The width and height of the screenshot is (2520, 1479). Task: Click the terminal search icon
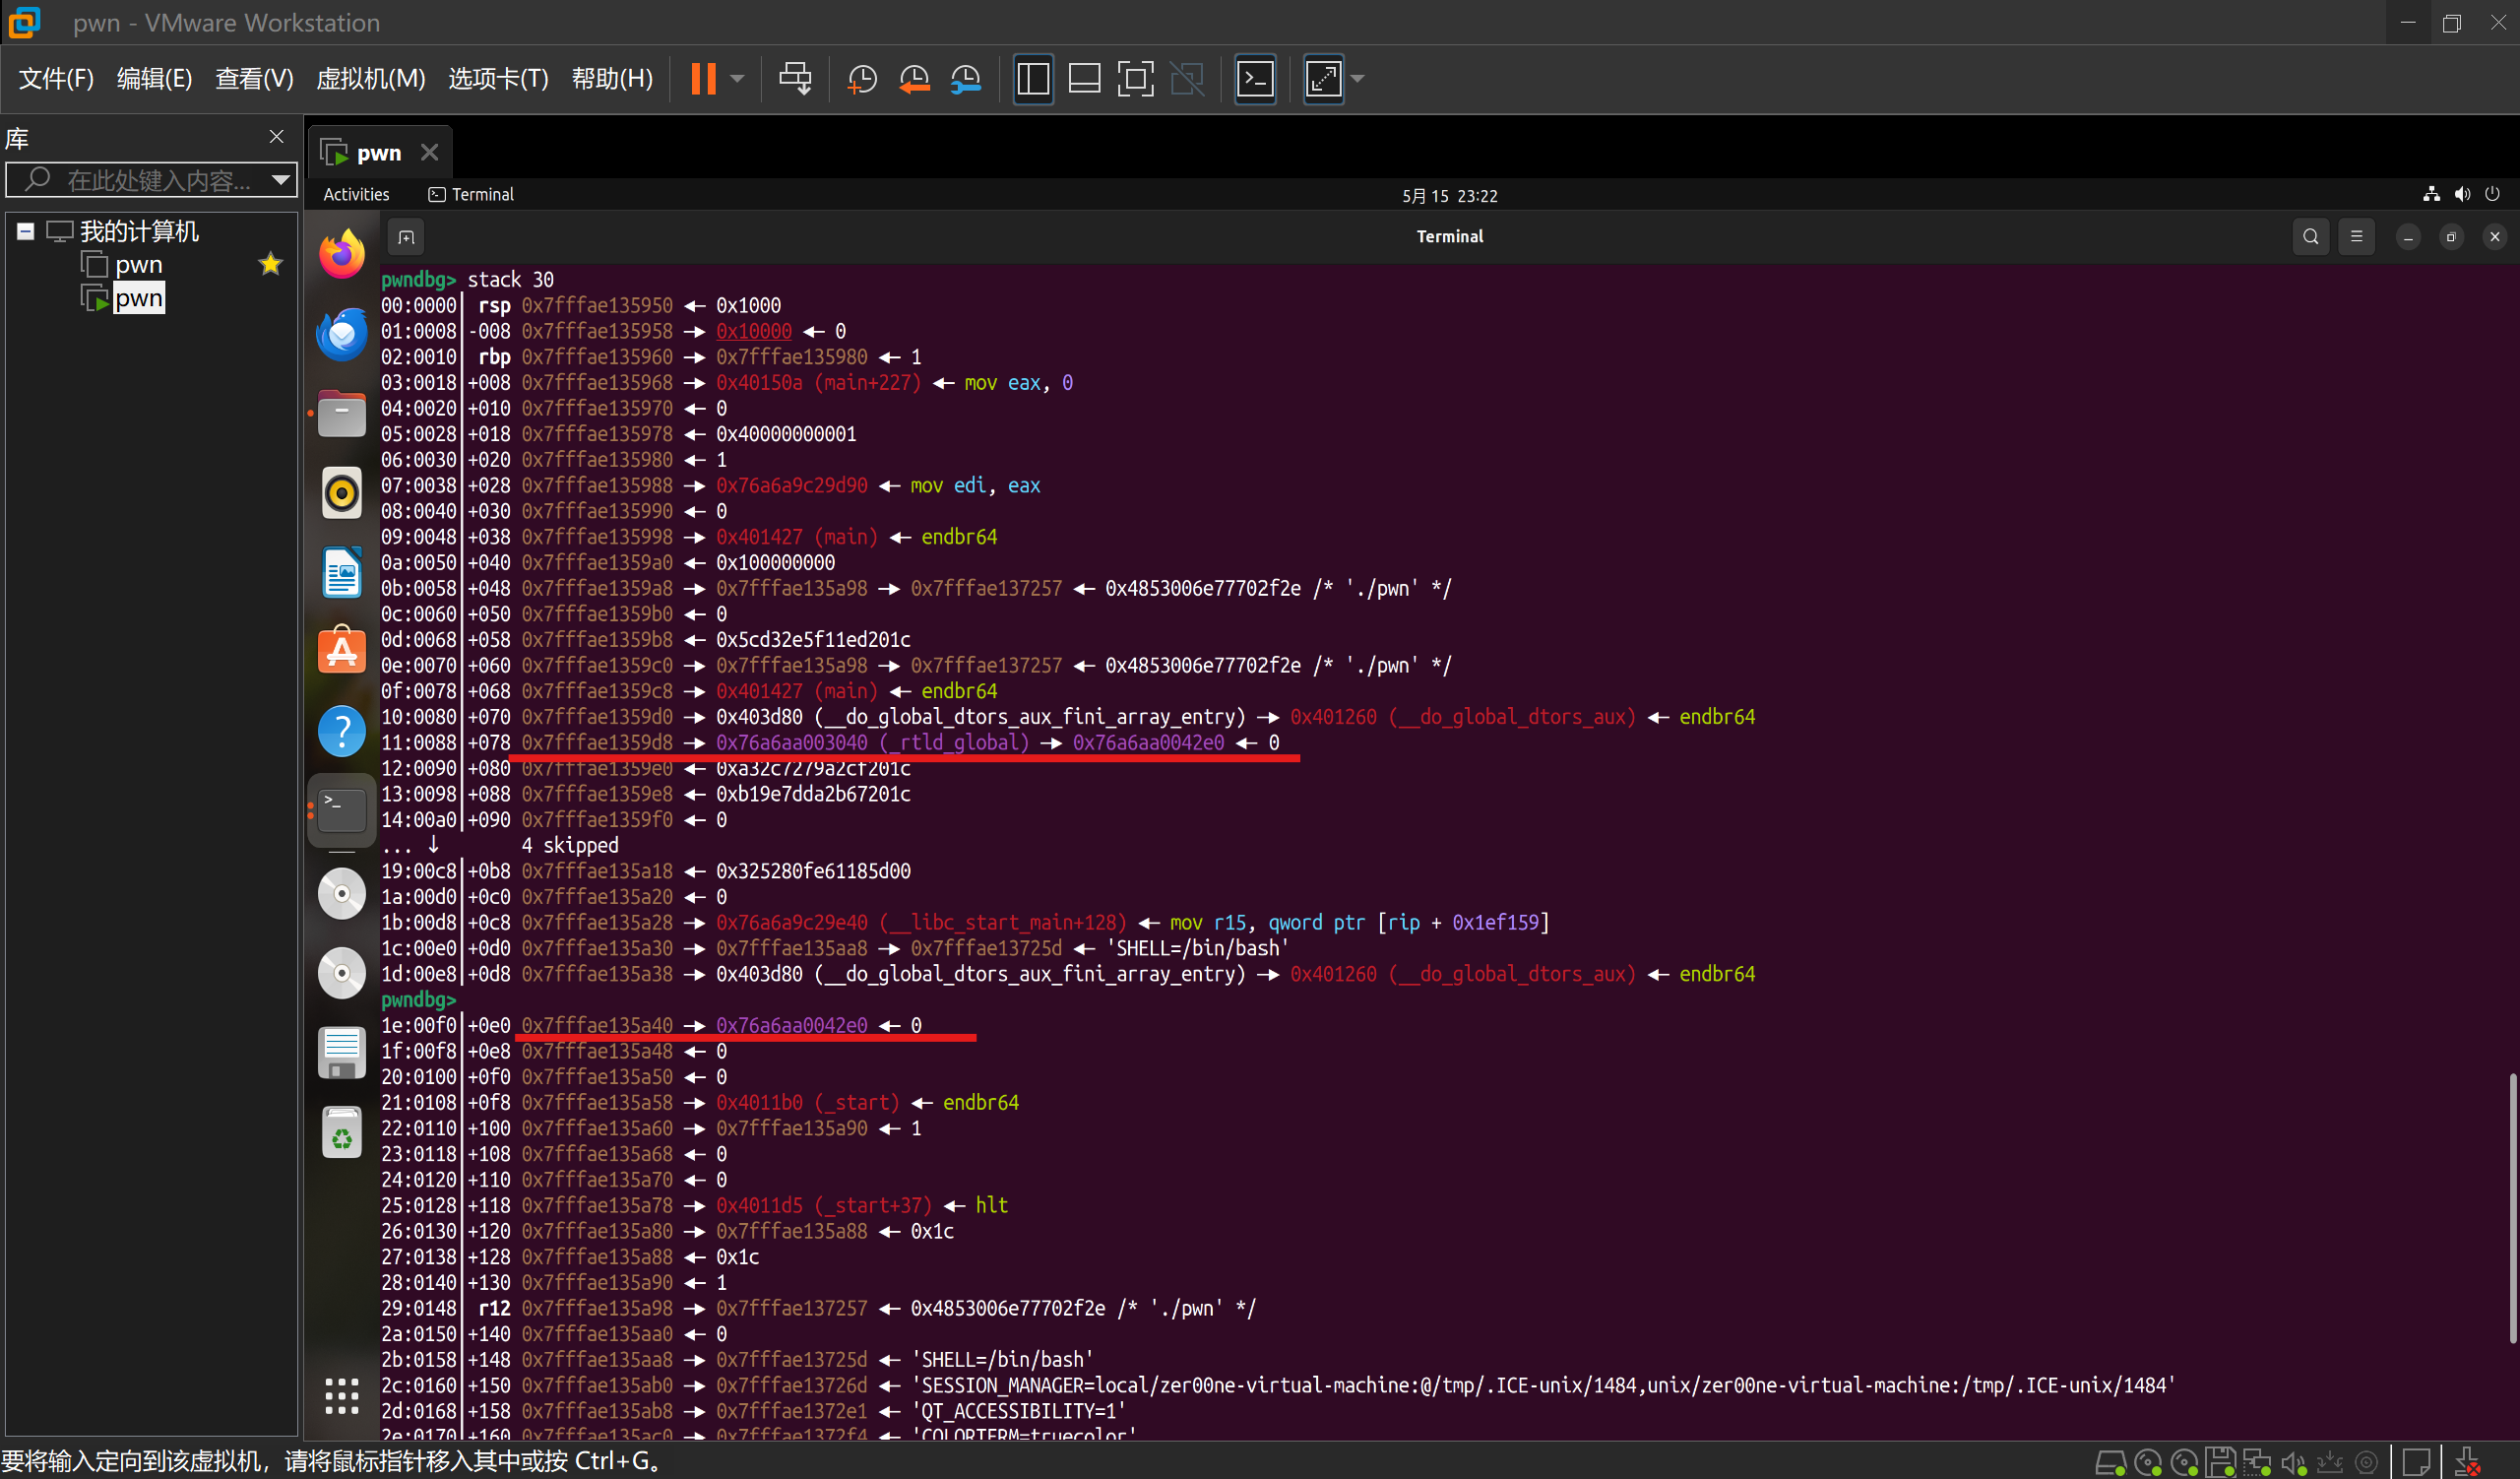pyautogui.click(x=2310, y=237)
